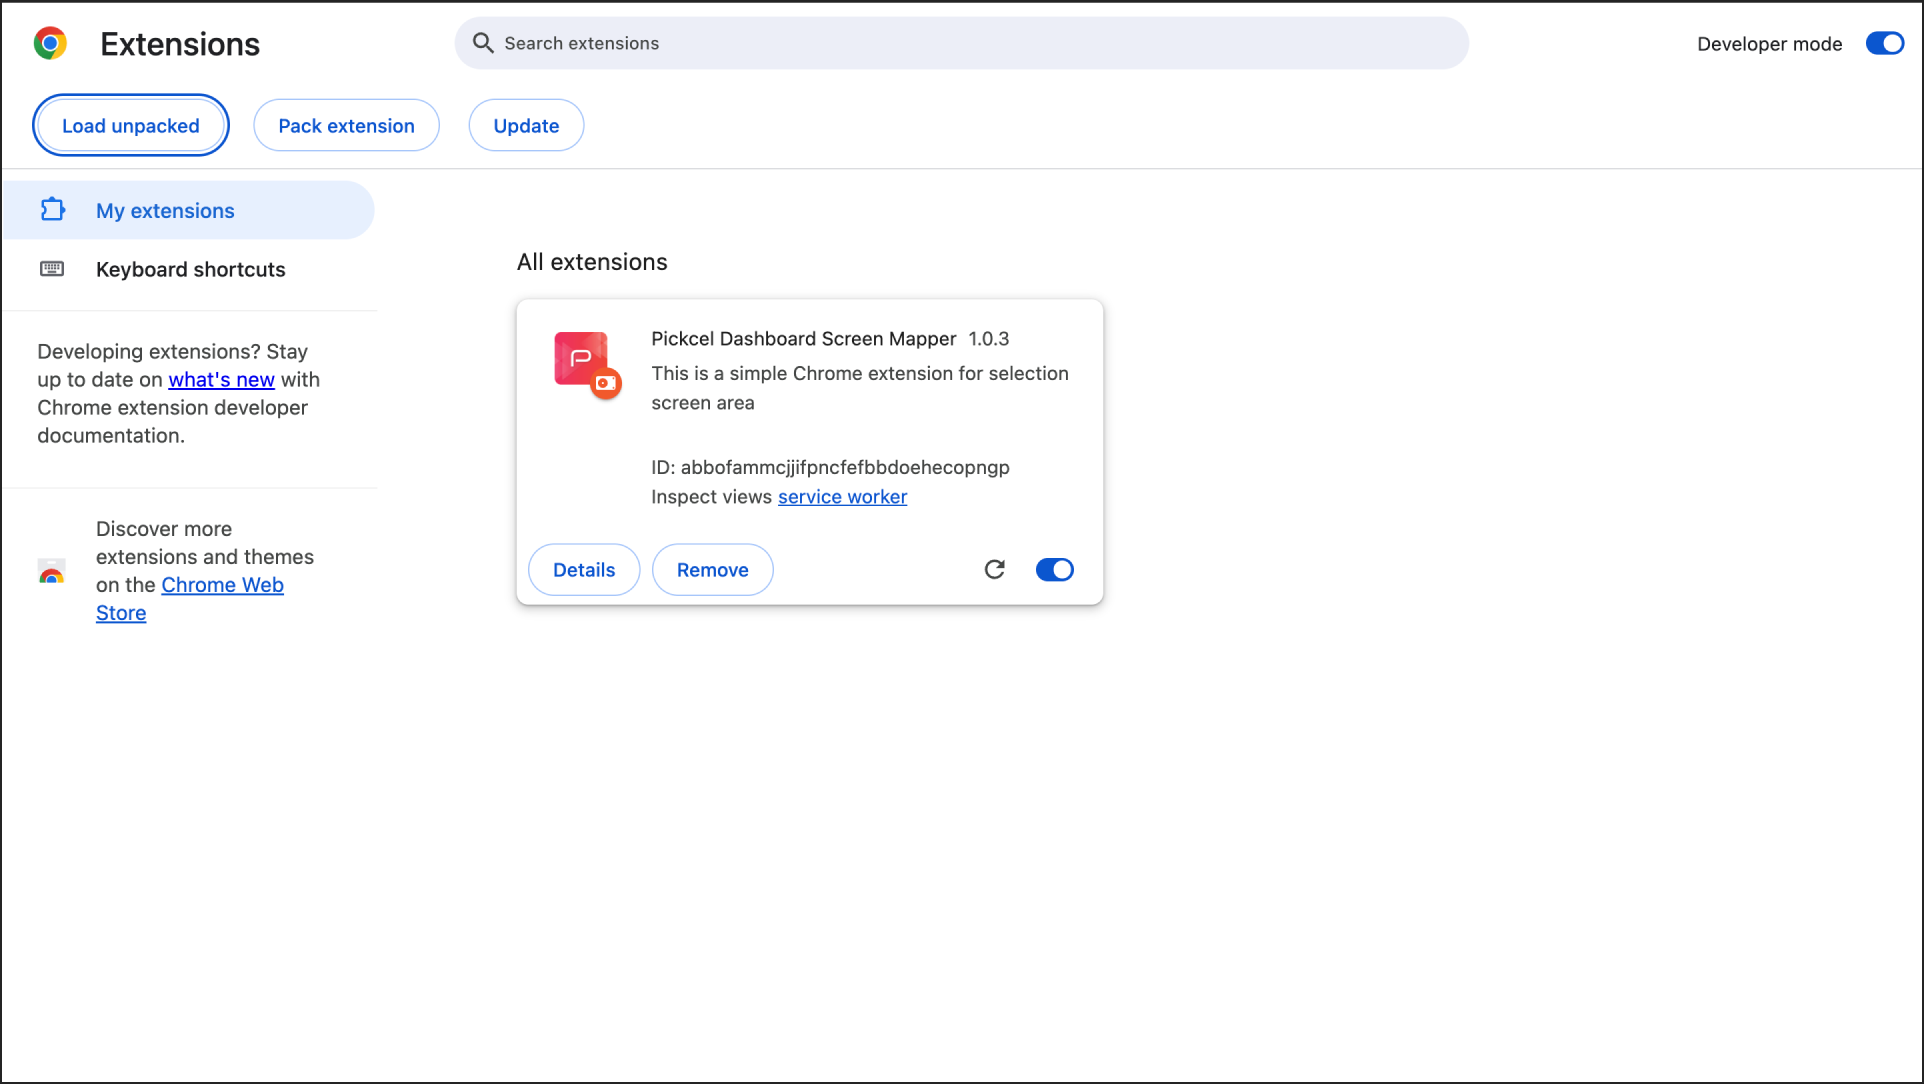This screenshot has width=1924, height=1084.
Task: Click the Chrome Web Store rainbow icon
Action: click(52, 572)
